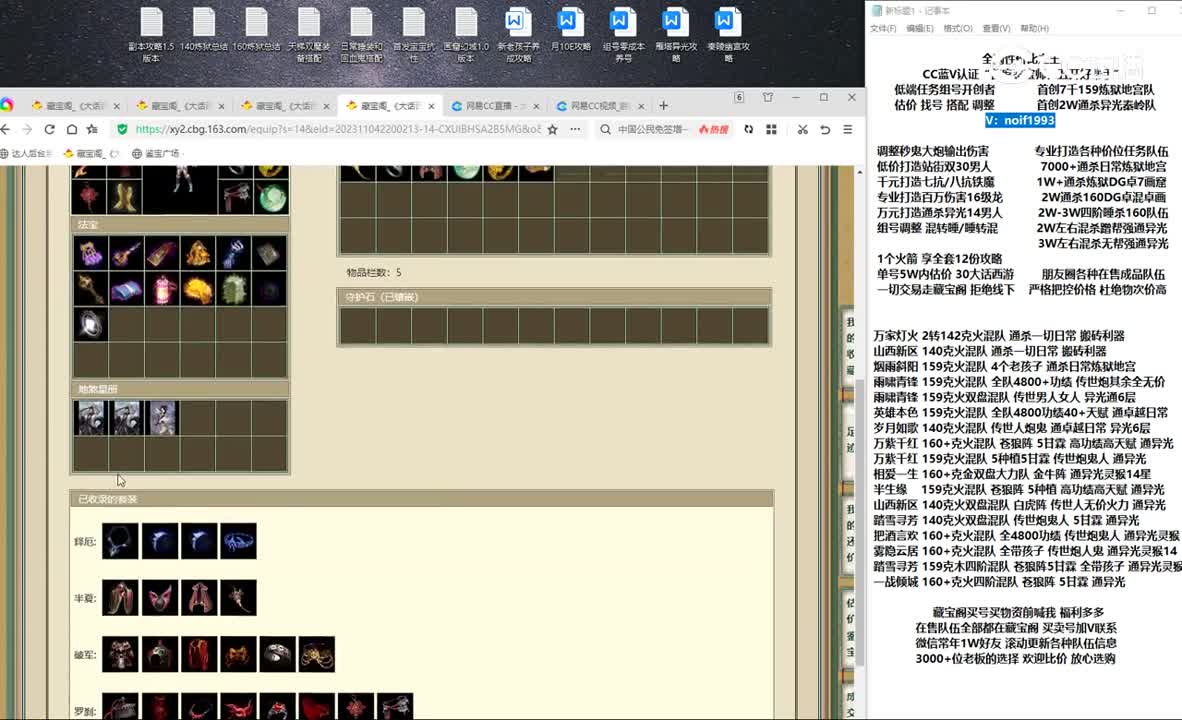Select the first armor item in the 破军 row
This screenshot has height=720, width=1182.
(x=121, y=654)
